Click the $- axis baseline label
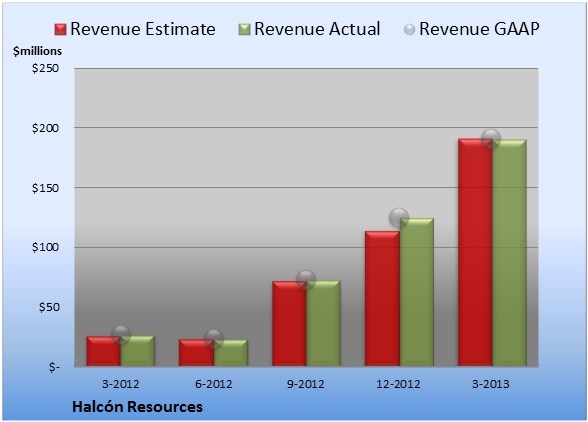This screenshot has width=588, height=422. pyautogui.click(x=54, y=367)
